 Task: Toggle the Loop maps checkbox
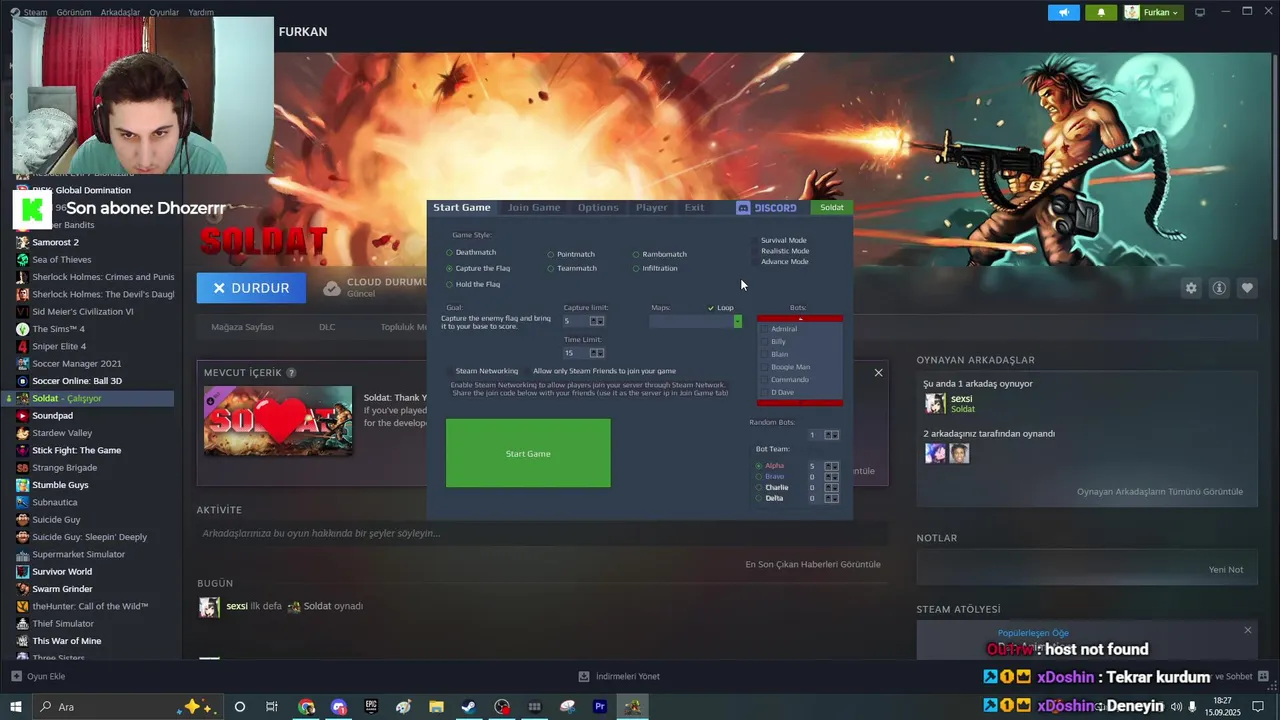pos(711,308)
